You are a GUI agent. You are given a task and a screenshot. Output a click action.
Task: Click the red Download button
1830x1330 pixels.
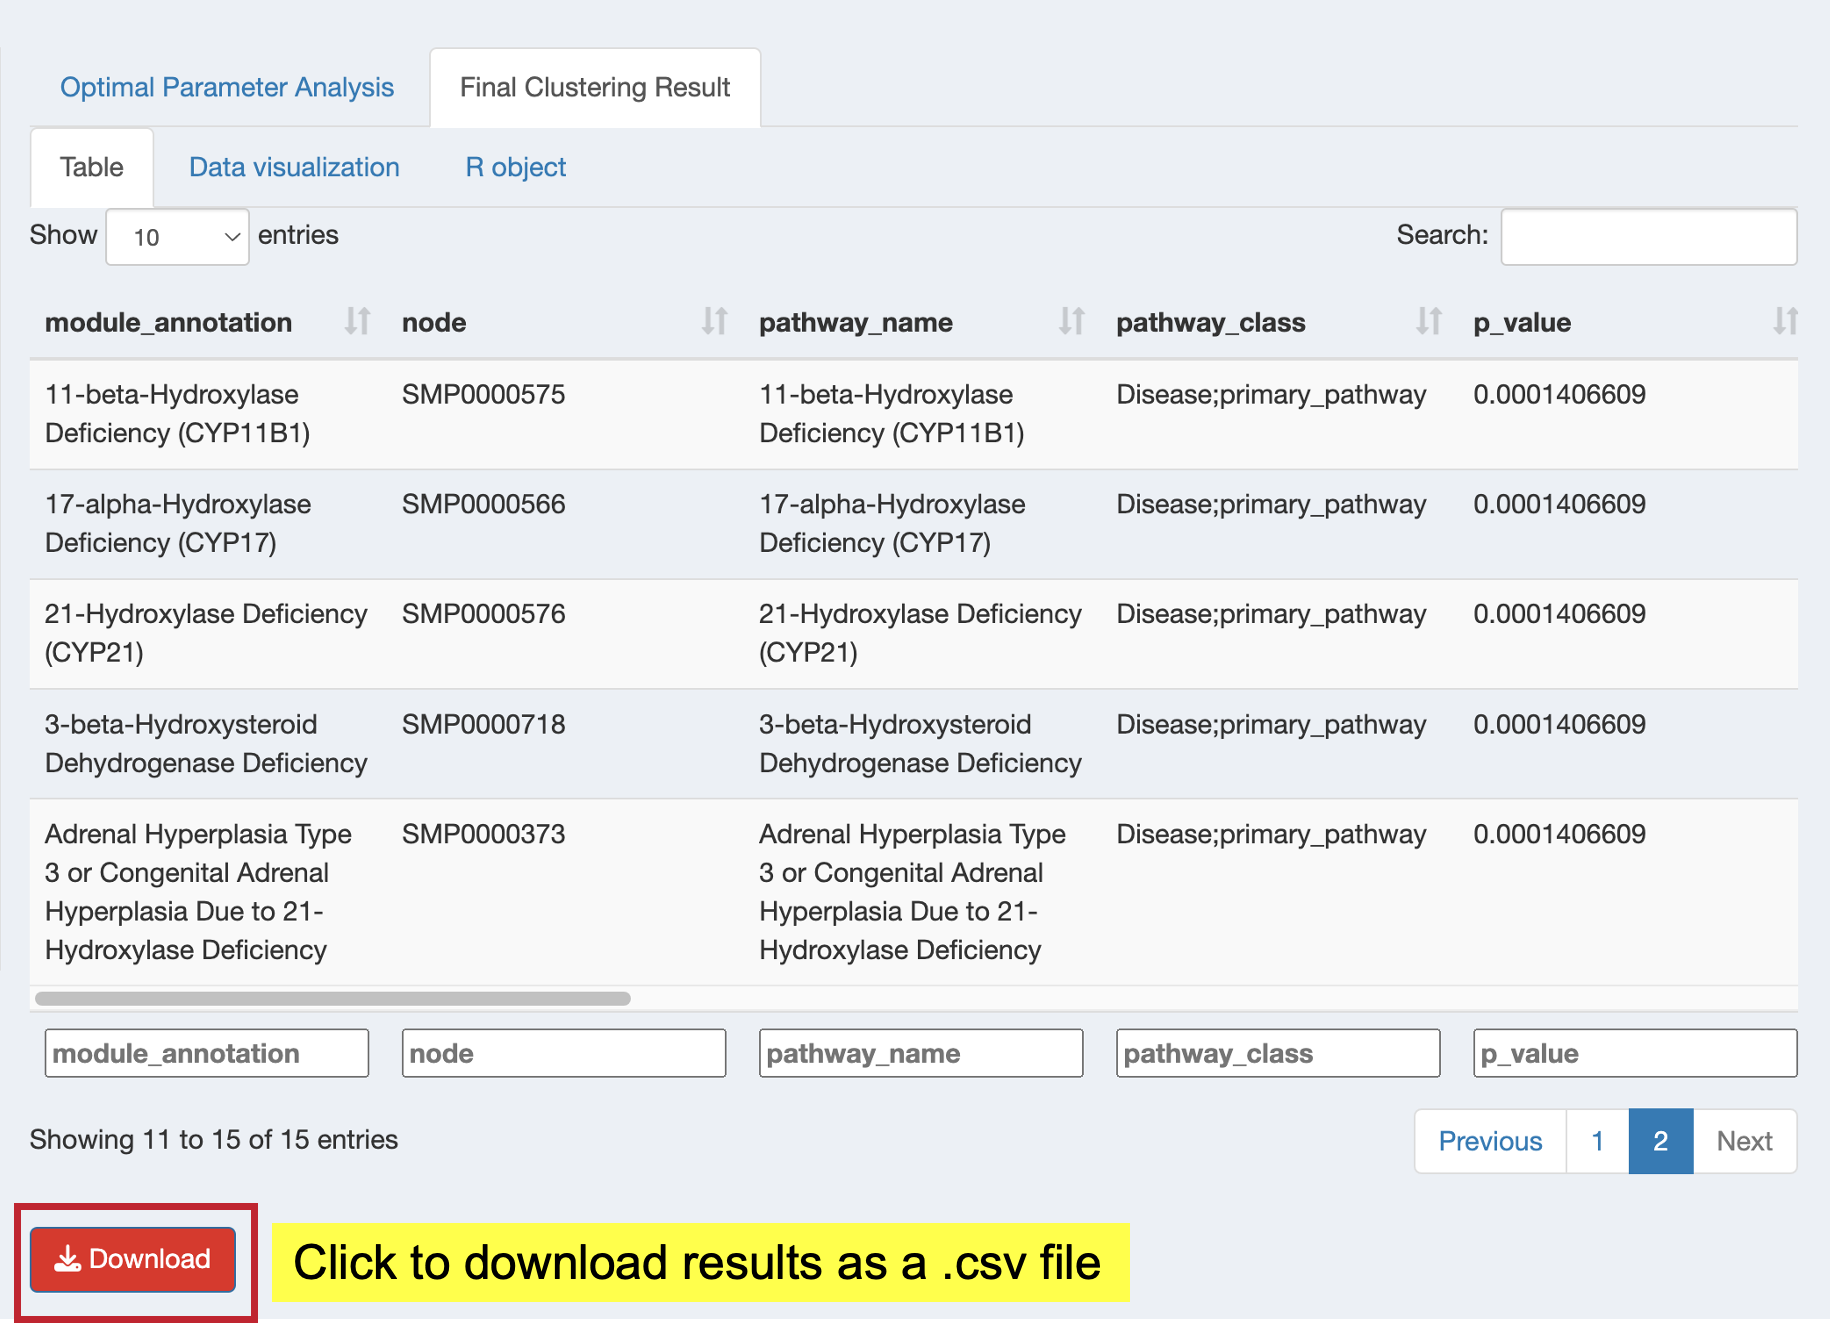pyautogui.click(x=133, y=1259)
